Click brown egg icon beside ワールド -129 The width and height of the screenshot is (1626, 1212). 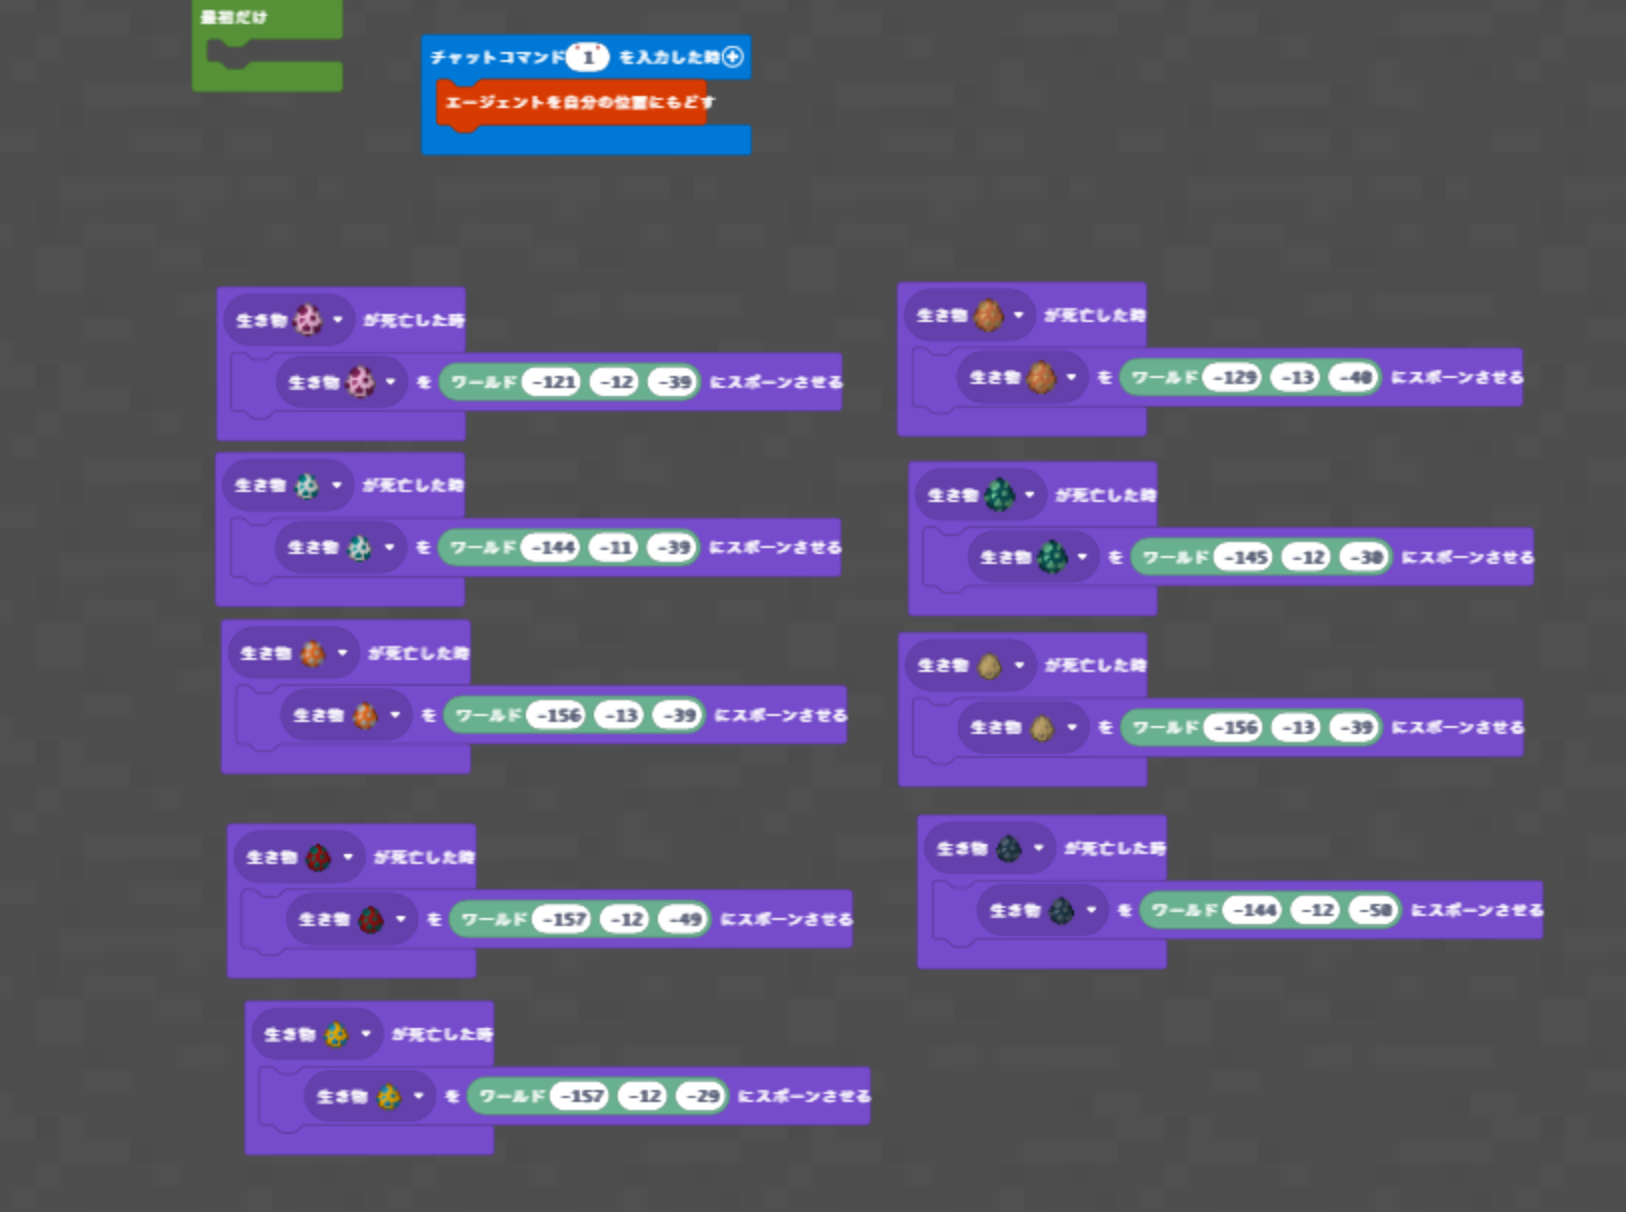(1041, 378)
